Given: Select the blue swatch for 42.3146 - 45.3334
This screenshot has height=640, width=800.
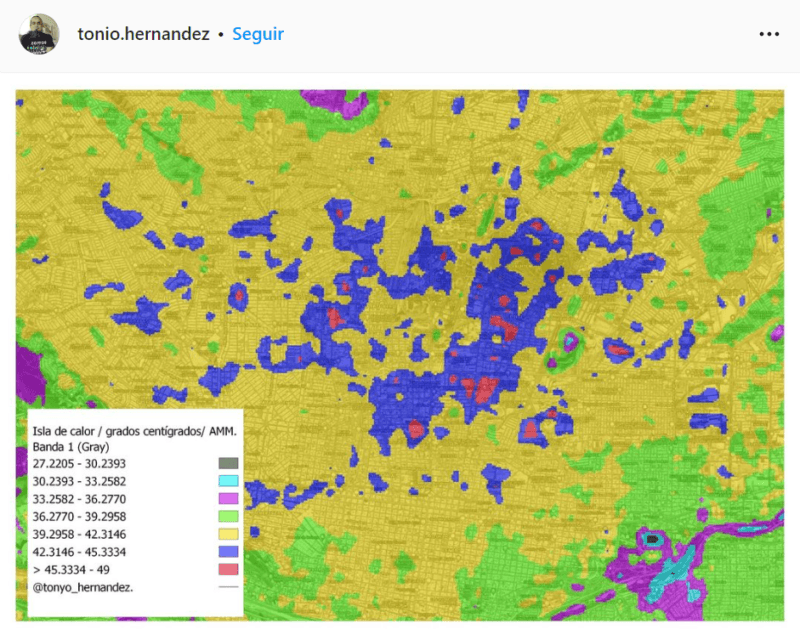Looking at the screenshot, I should [227, 551].
